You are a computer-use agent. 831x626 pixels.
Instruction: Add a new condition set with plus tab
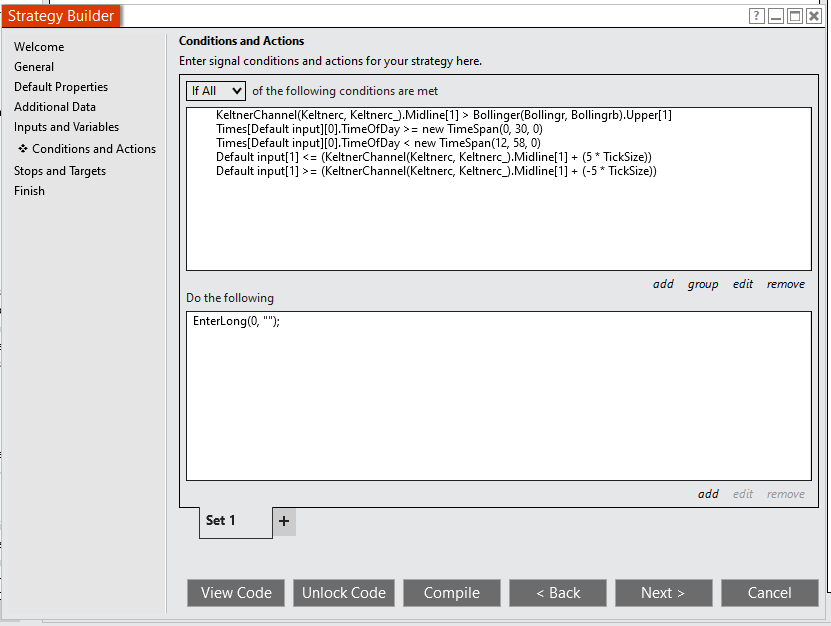tap(284, 521)
